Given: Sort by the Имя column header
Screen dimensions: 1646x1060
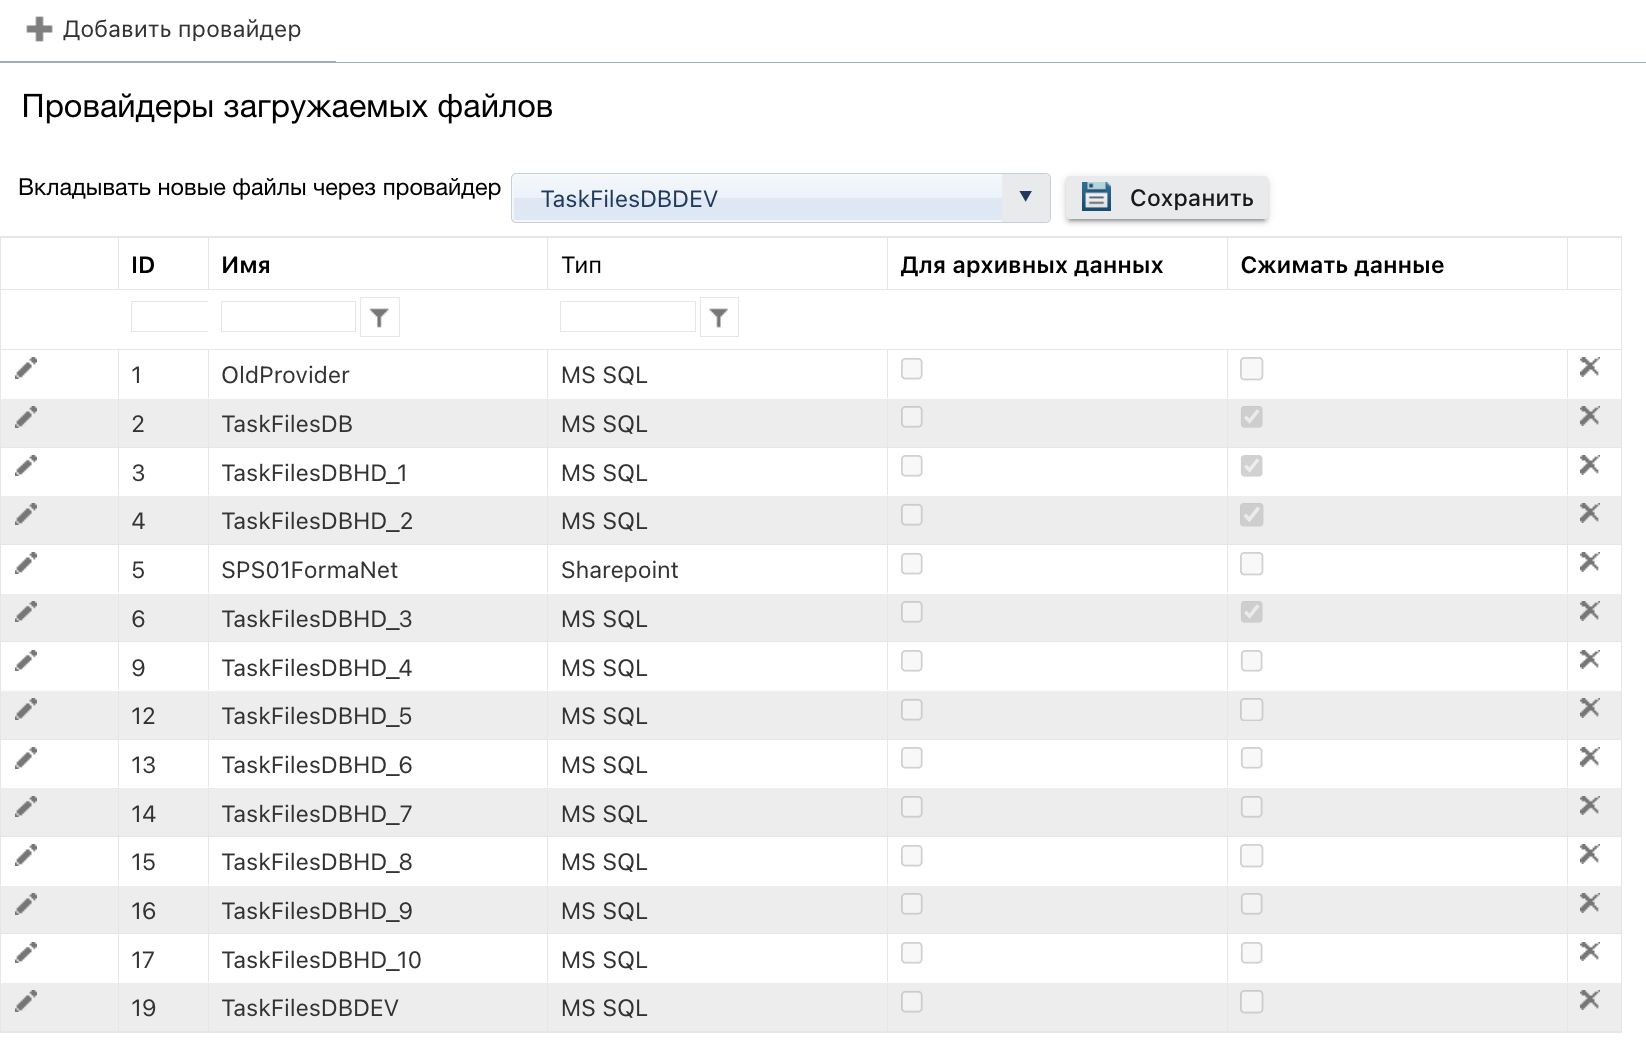Looking at the screenshot, I should pyautogui.click(x=246, y=265).
